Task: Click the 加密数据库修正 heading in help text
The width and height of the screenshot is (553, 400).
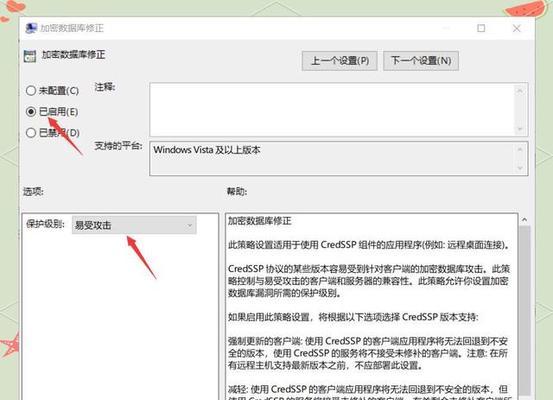Action: pyautogui.click(x=260, y=221)
